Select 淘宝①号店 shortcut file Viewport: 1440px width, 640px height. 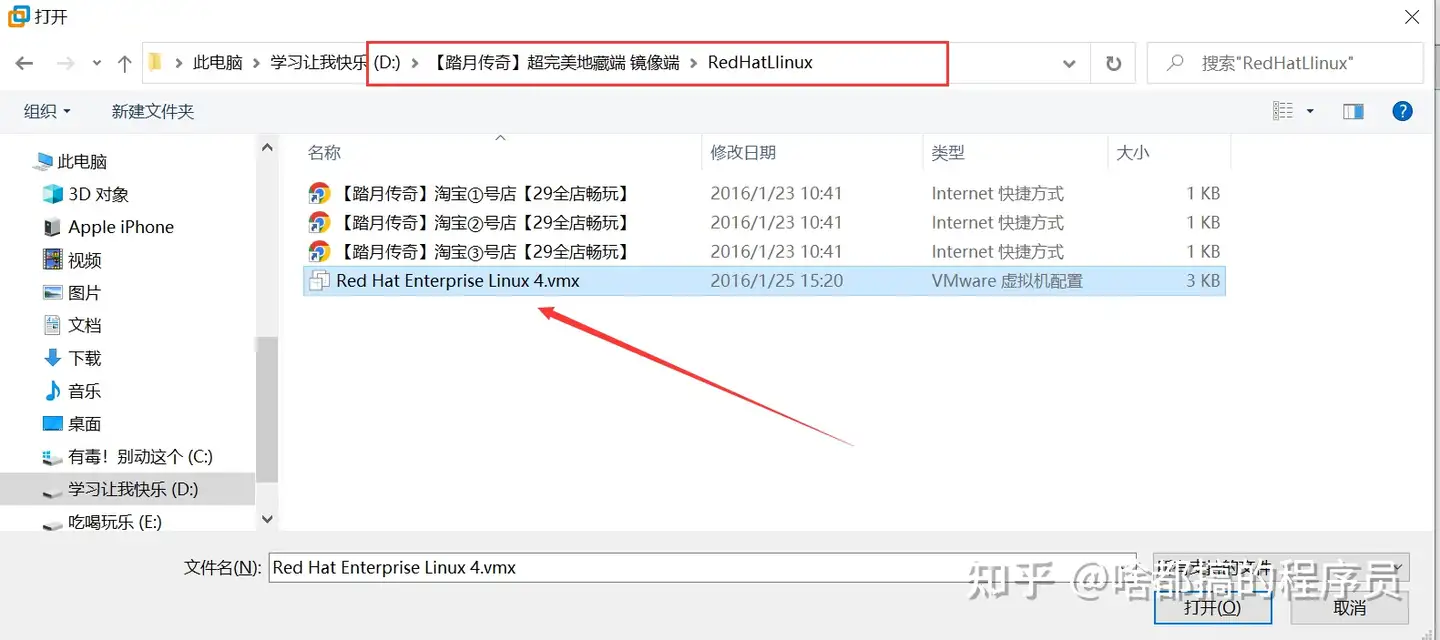pyautogui.click(x=764, y=194)
